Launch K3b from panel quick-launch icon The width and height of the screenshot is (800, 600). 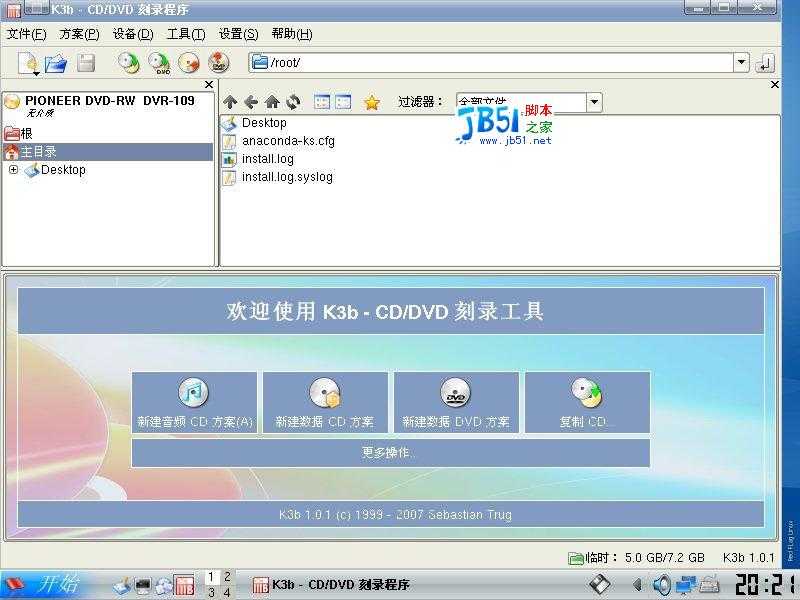coord(184,585)
